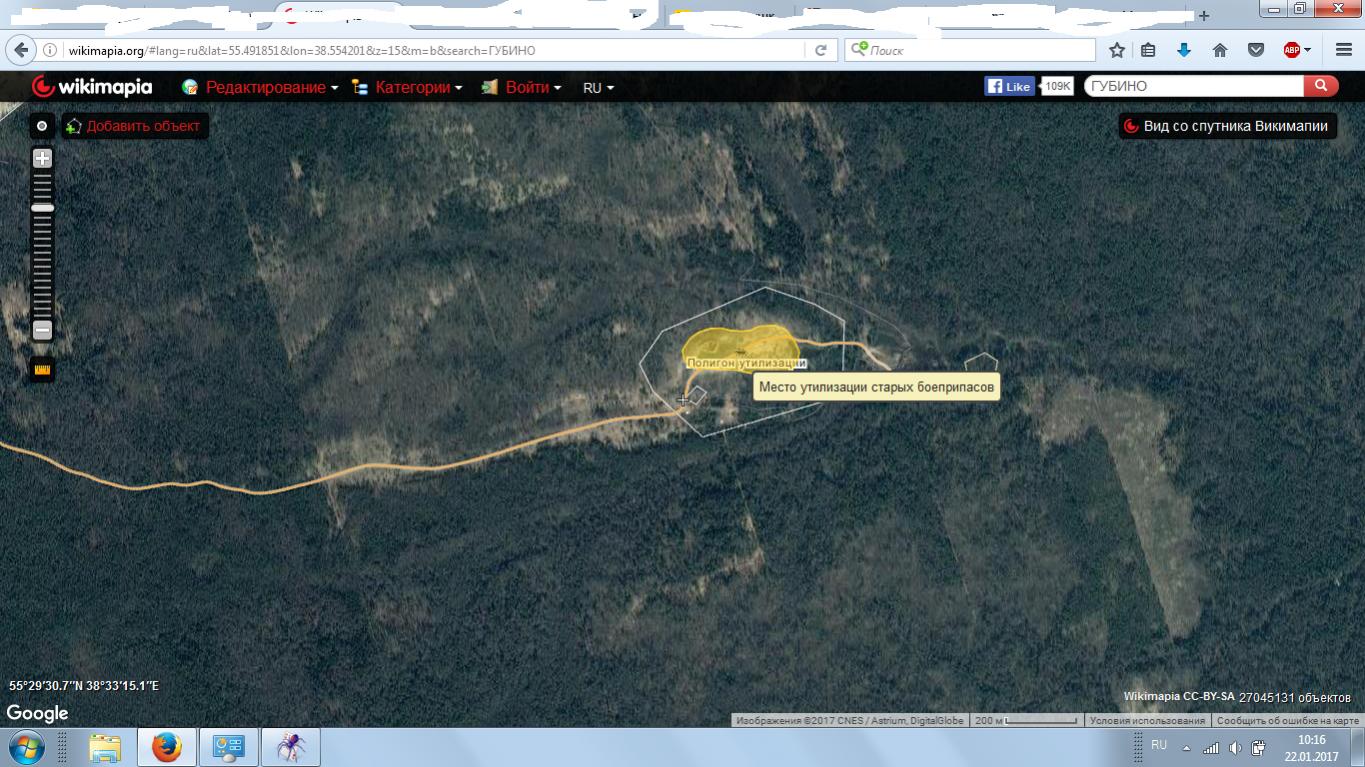Screen dimensions: 1365x767
Task: Click the Полигон утилизации map label
Action: 747,363
